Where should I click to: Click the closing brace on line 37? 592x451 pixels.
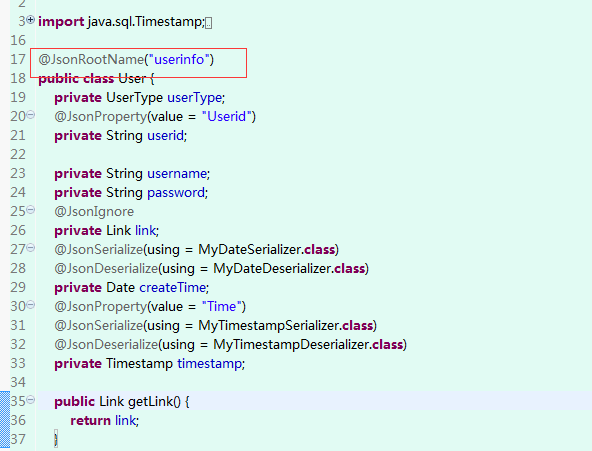point(56,439)
